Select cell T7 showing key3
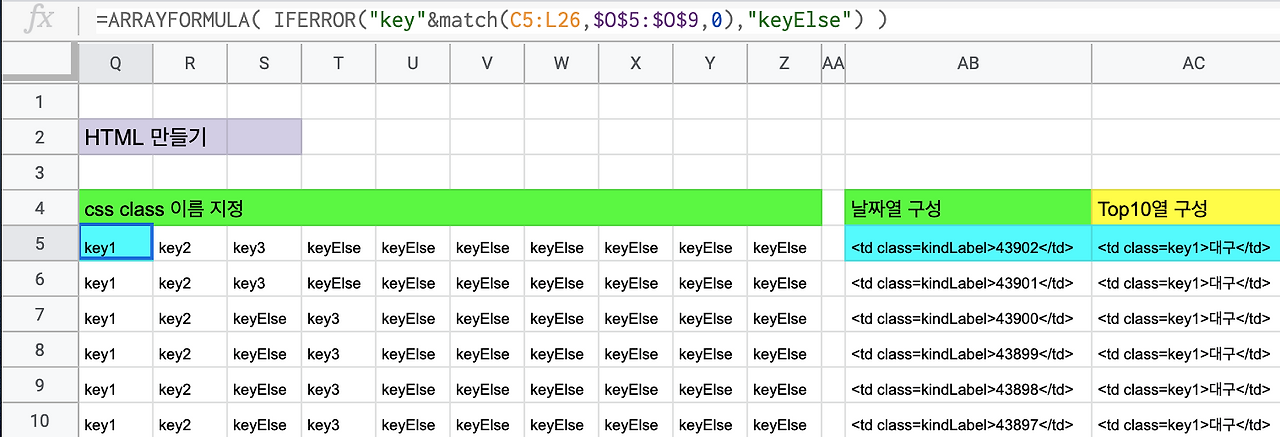 [339, 315]
